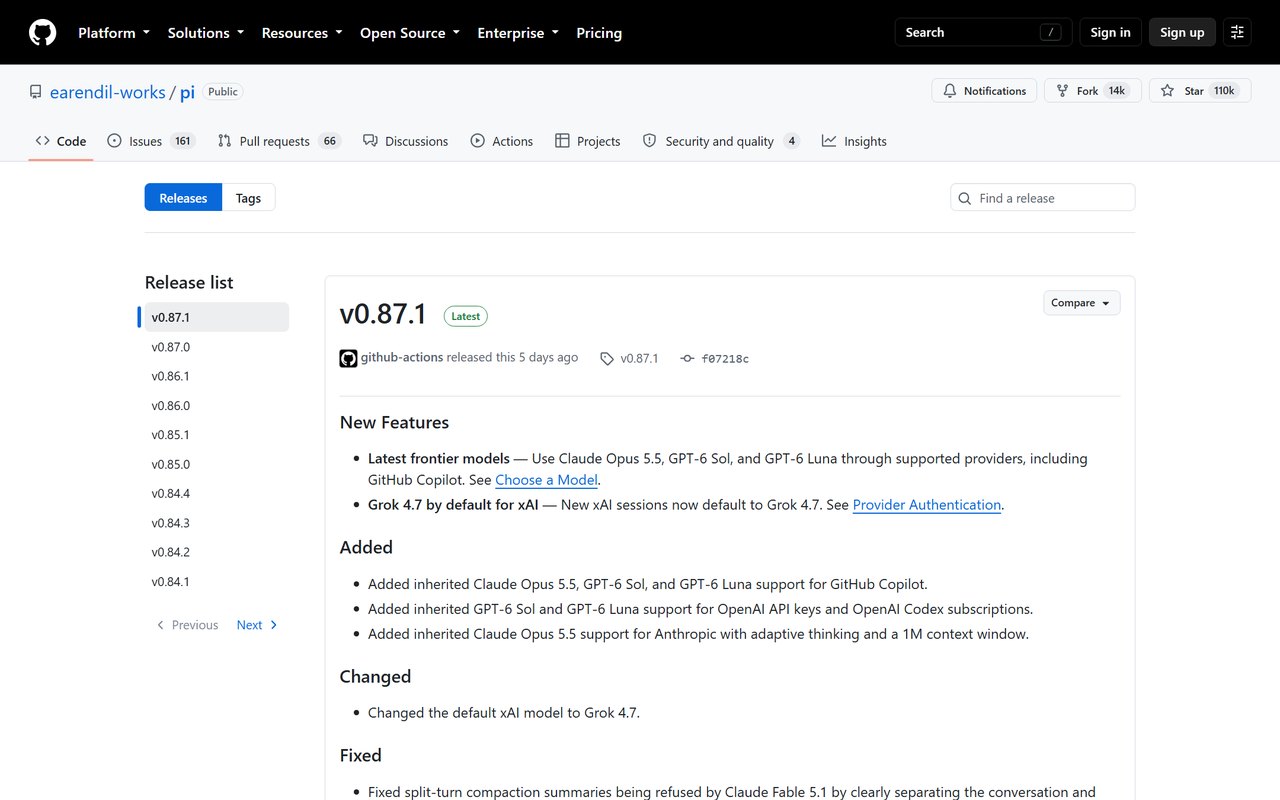Click the New Features heading

point(394,422)
